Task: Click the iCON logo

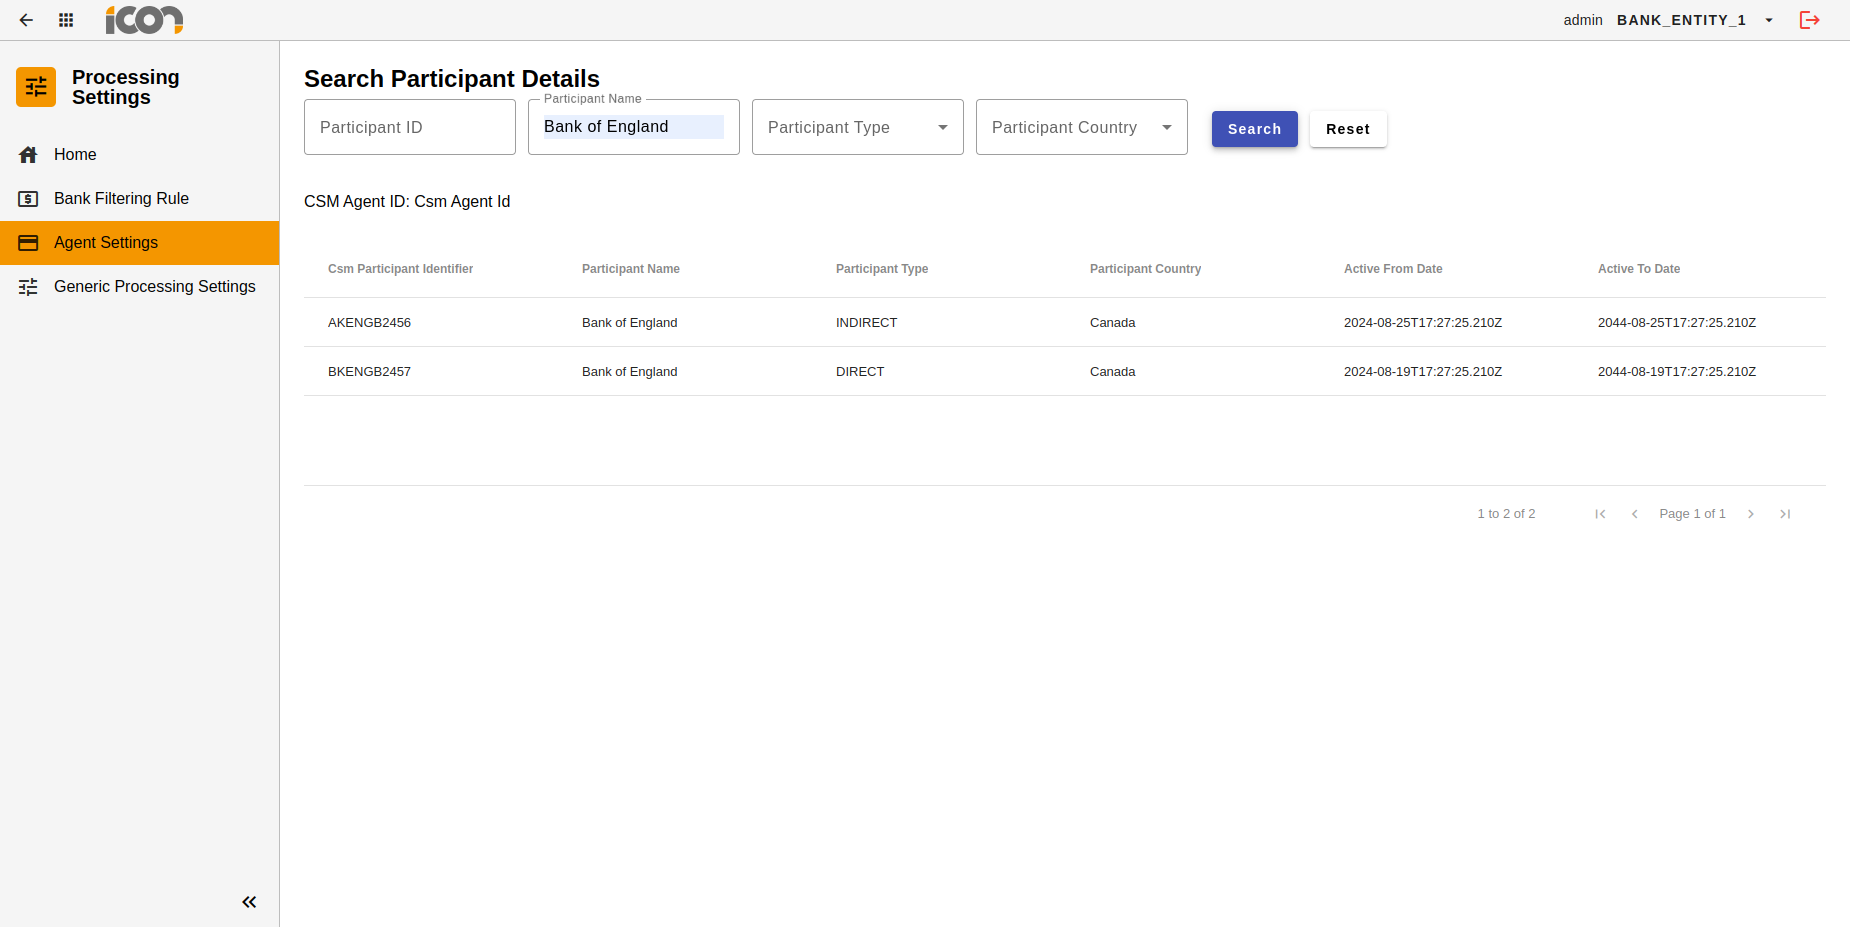Action: click(x=144, y=20)
